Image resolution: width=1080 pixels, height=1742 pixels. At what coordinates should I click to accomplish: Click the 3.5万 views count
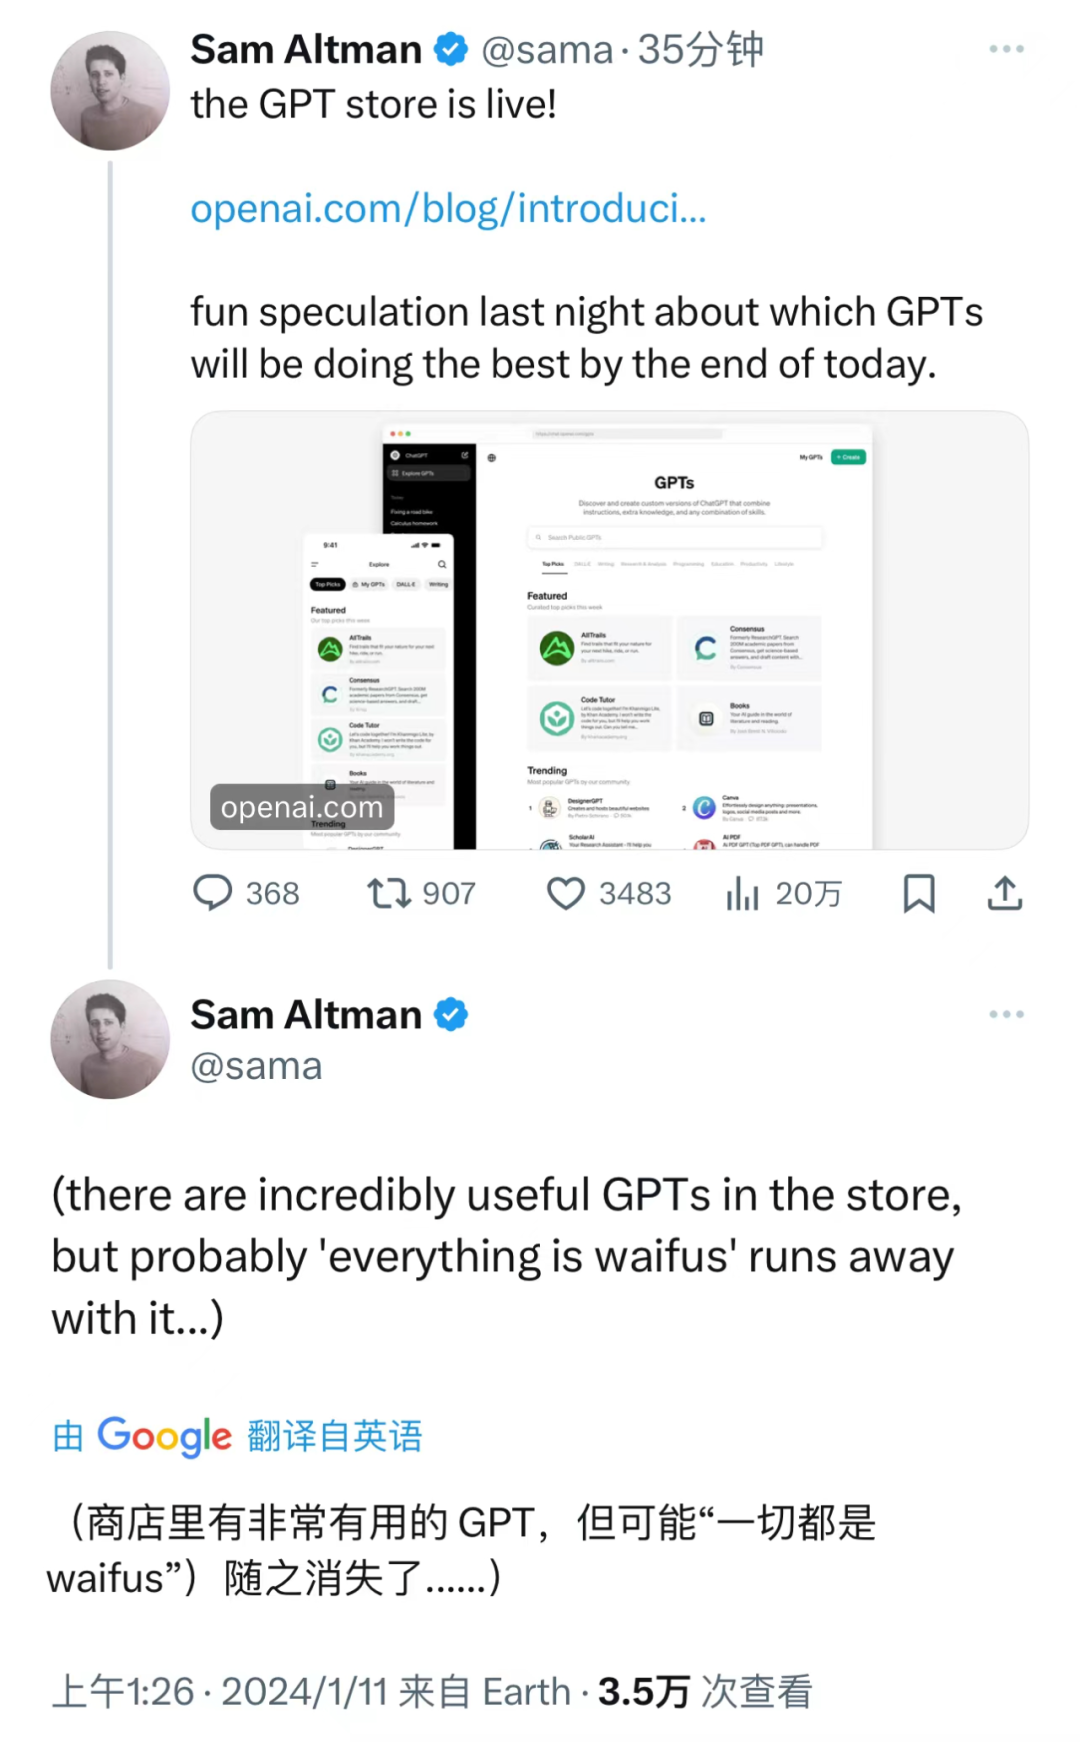(643, 1690)
